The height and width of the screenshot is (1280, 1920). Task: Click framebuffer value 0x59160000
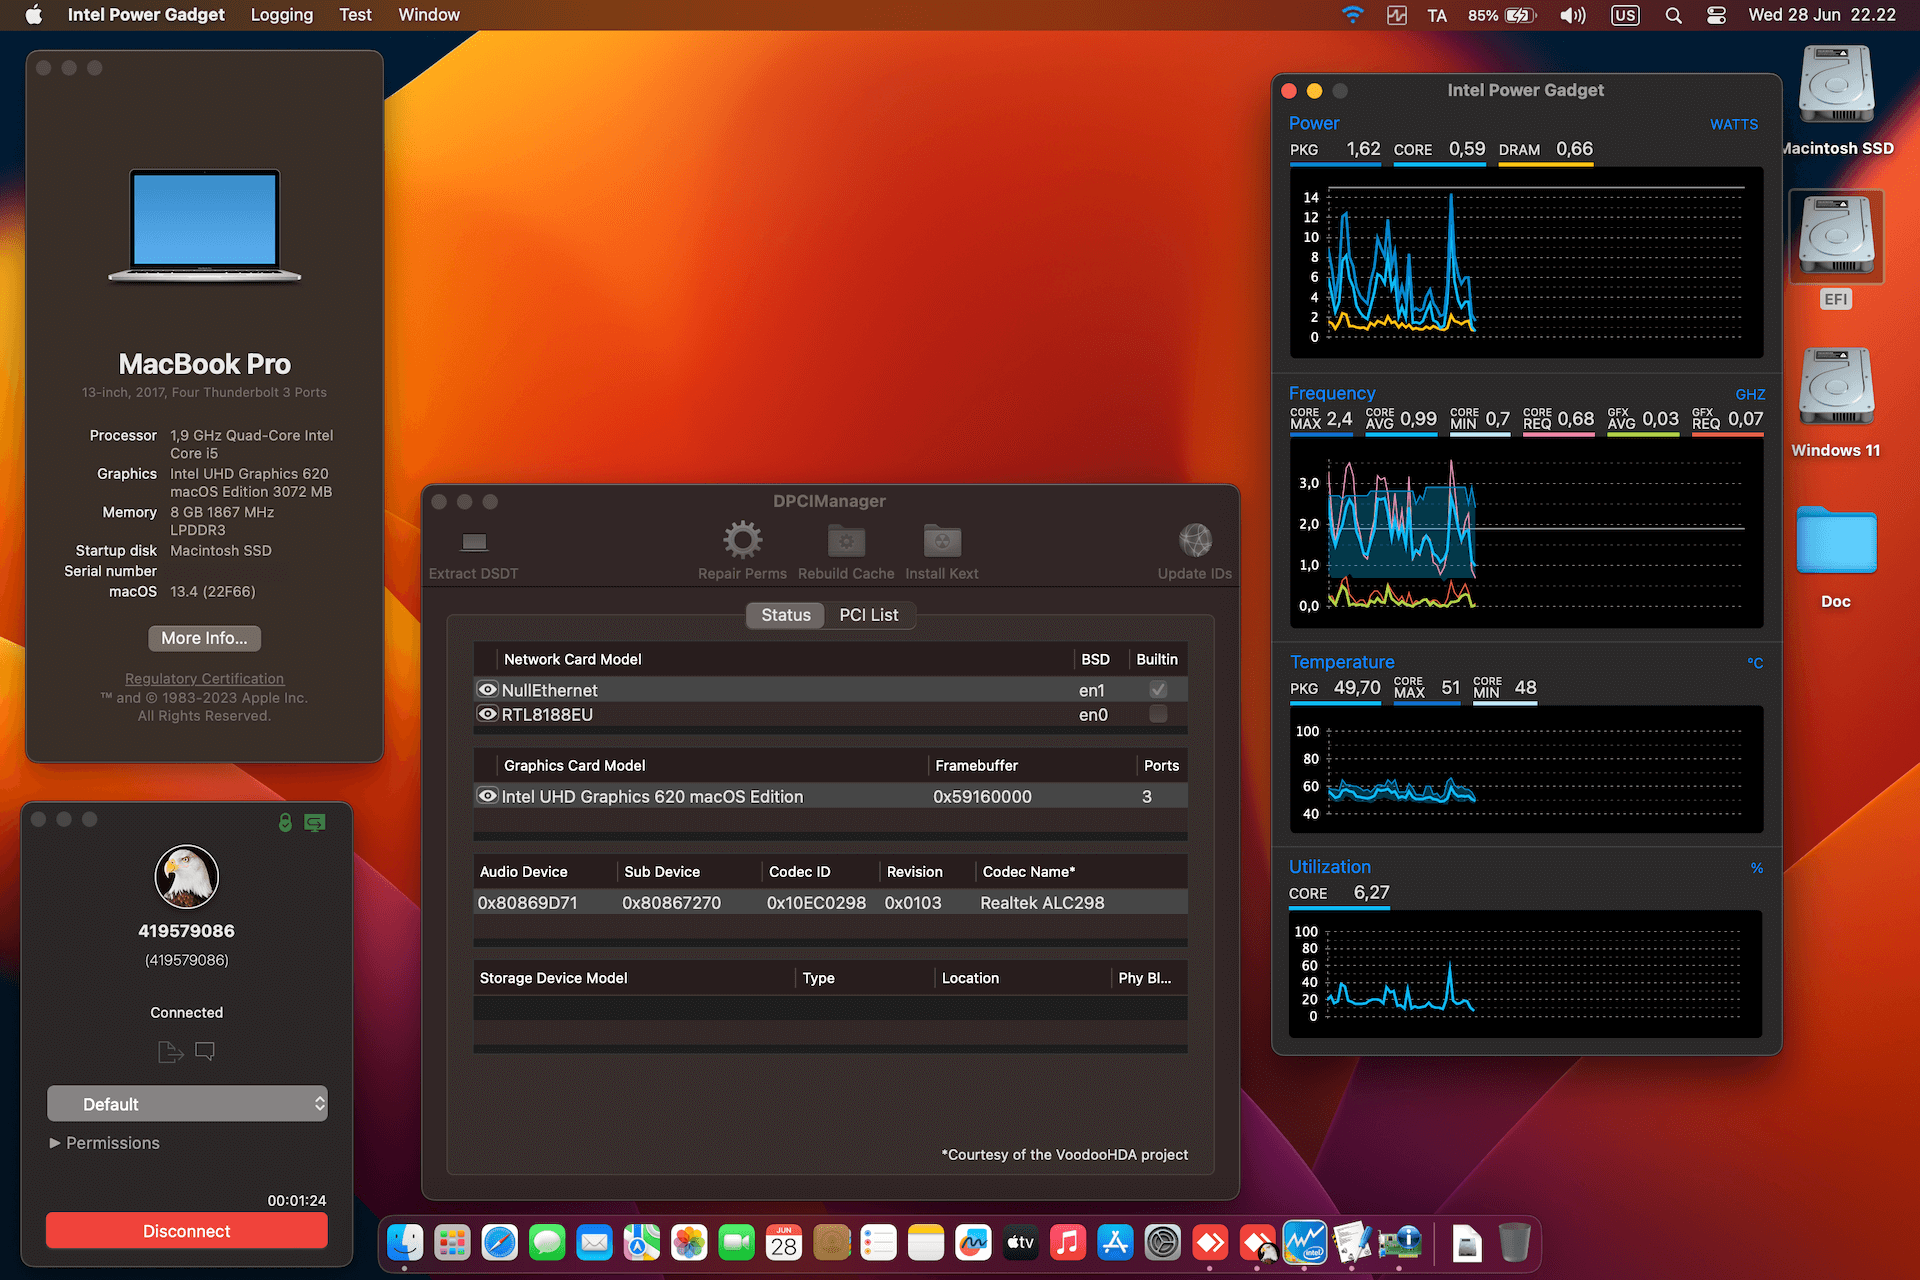click(x=982, y=796)
